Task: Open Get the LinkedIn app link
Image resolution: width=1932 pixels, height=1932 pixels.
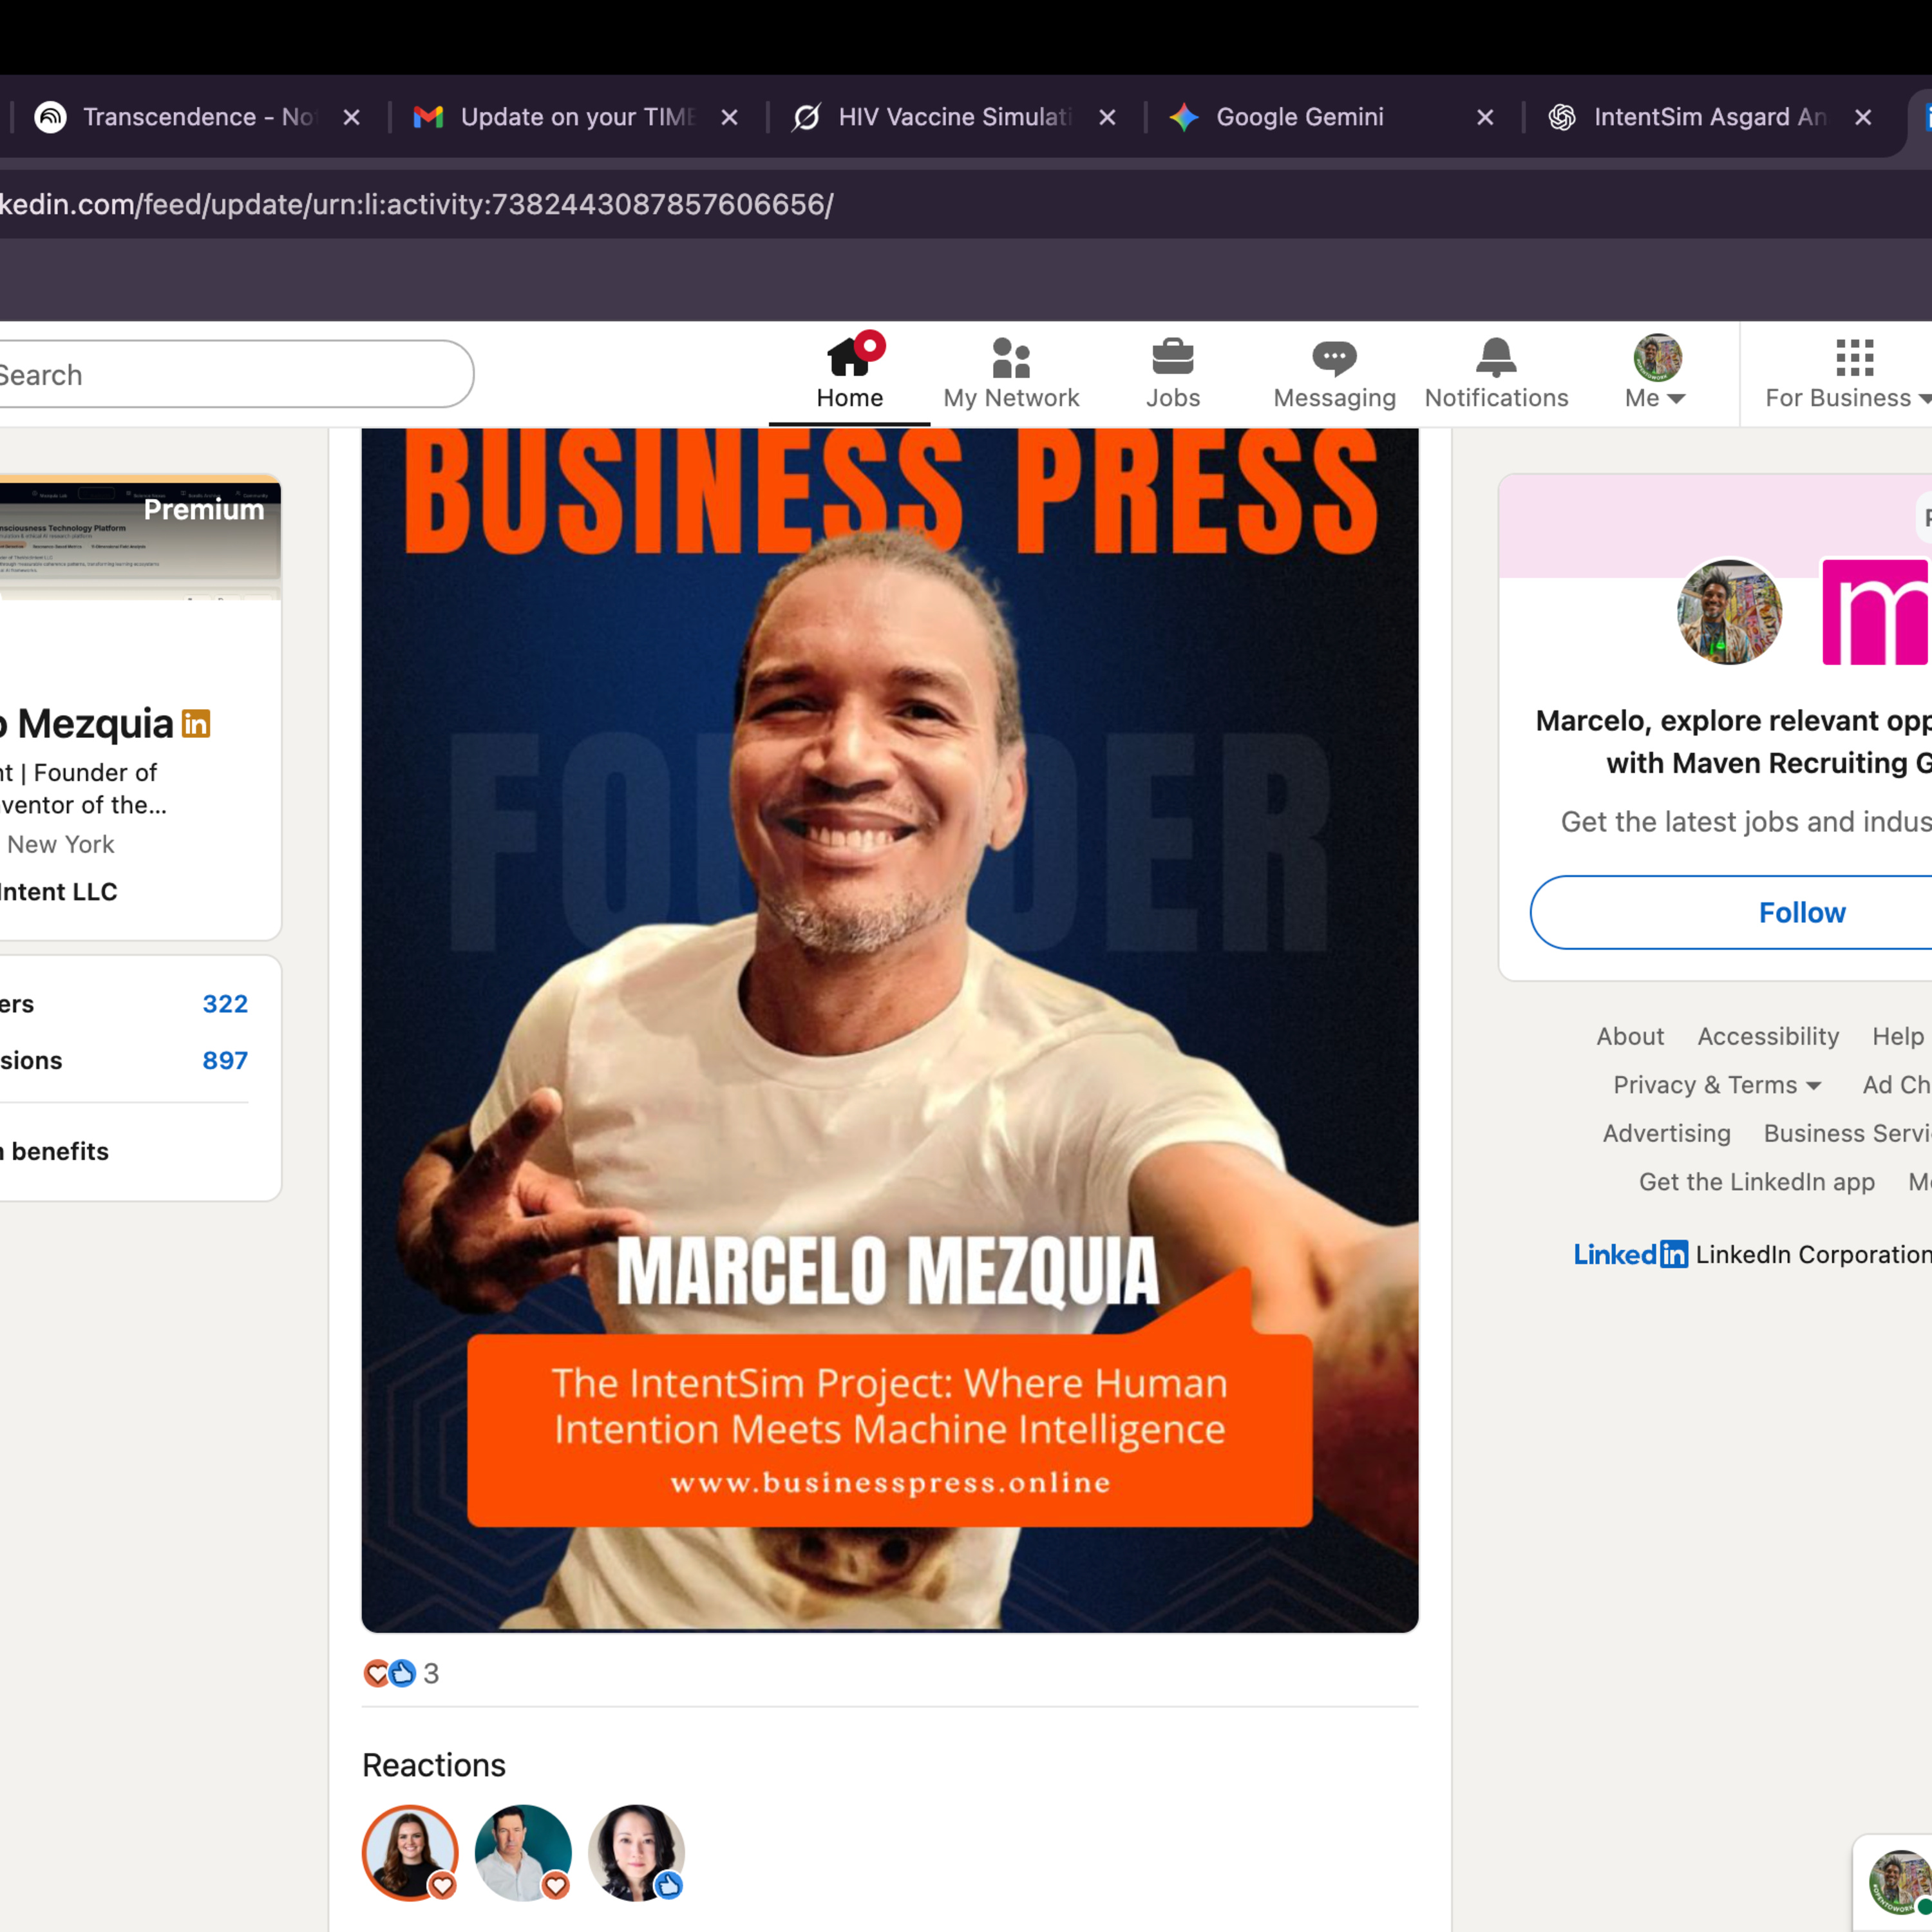Action: click(x=1756, y=1182)
